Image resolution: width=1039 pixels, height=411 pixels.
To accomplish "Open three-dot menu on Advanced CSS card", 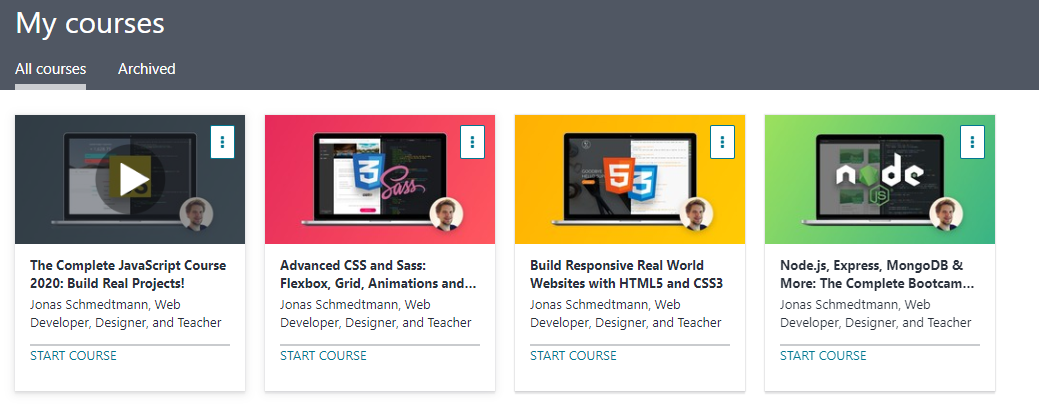I will 472,142.
